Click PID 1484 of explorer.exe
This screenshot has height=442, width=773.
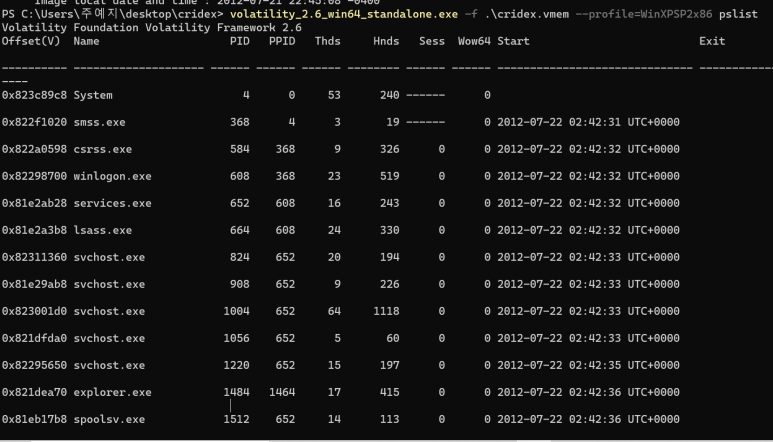pos(236,393)
